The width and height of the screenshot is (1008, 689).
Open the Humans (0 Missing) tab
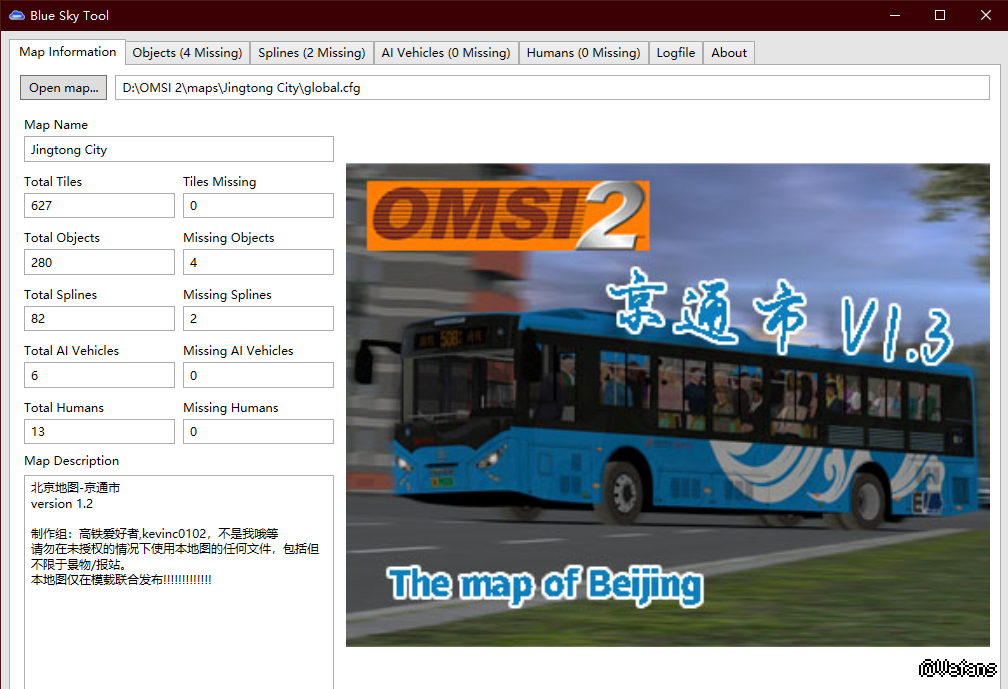tap(584, 53)
